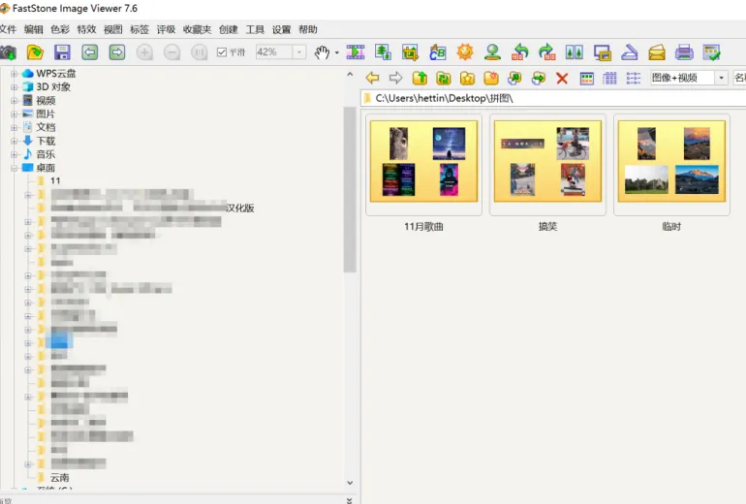The width and height of the screenshot is (746, 504).
Task: Open the 图像+视频 filter dropdown
Action: coord(720,78)
